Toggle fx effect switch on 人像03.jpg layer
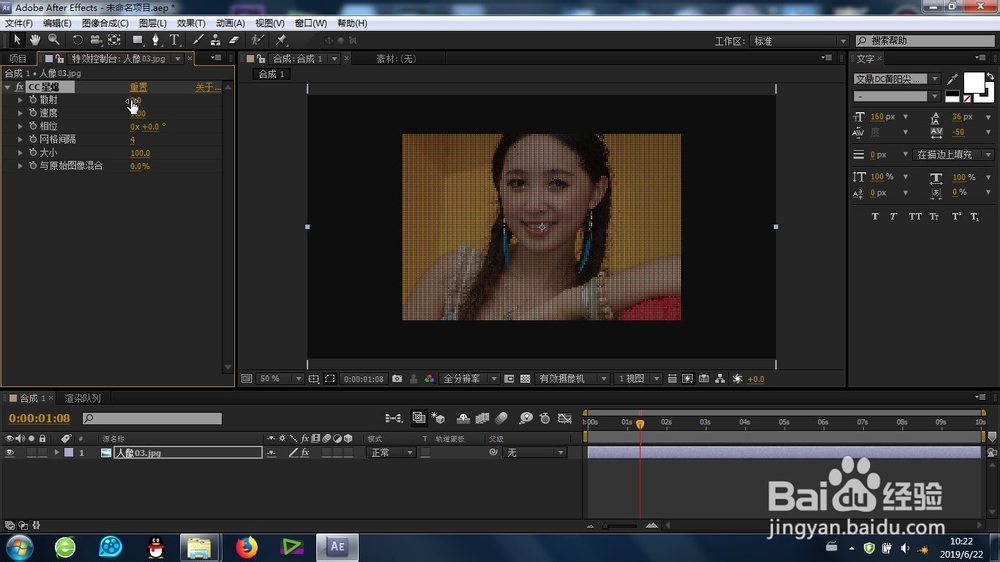The height and width of the screenshot is (562, 1000). pos(305,452)
